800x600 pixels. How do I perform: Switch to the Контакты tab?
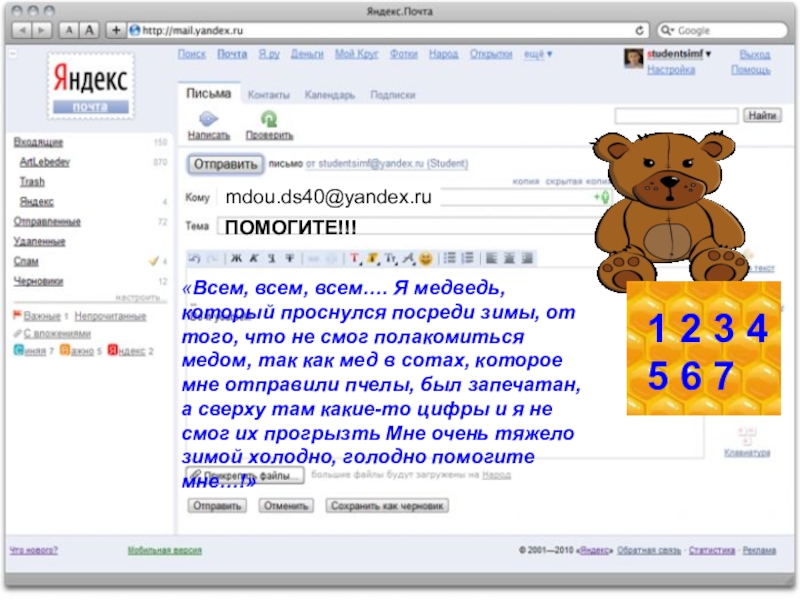tap(269, 95)
